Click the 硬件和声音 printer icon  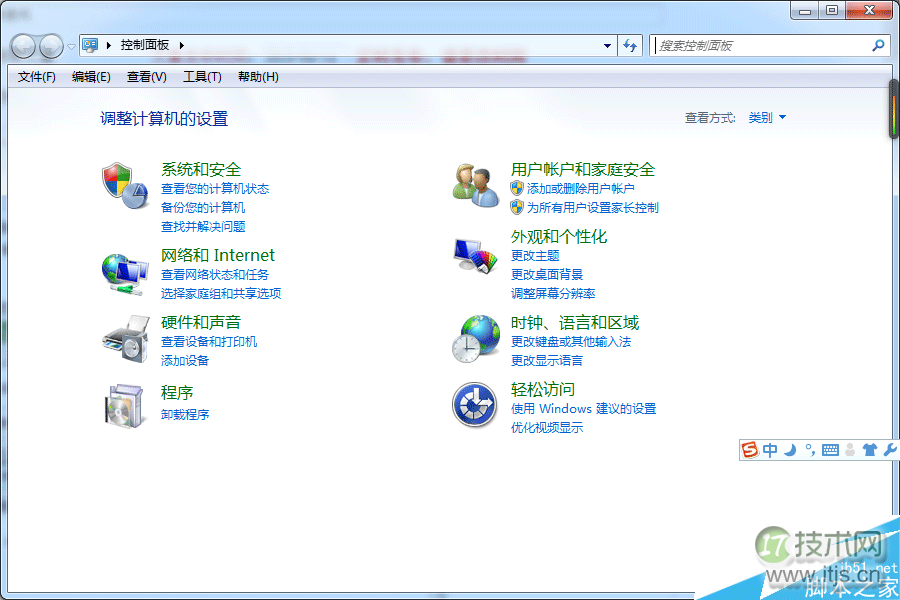[124, 339]
